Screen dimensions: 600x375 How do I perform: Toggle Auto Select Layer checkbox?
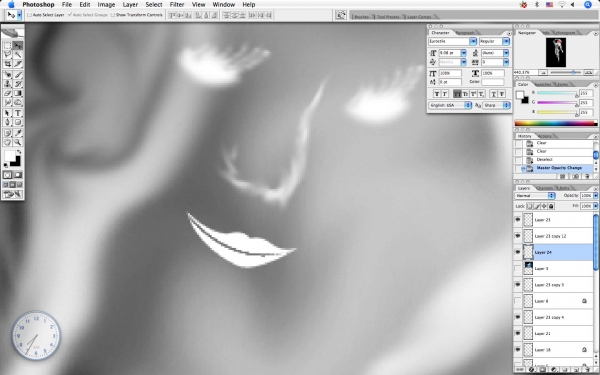[x=29, y=15]
